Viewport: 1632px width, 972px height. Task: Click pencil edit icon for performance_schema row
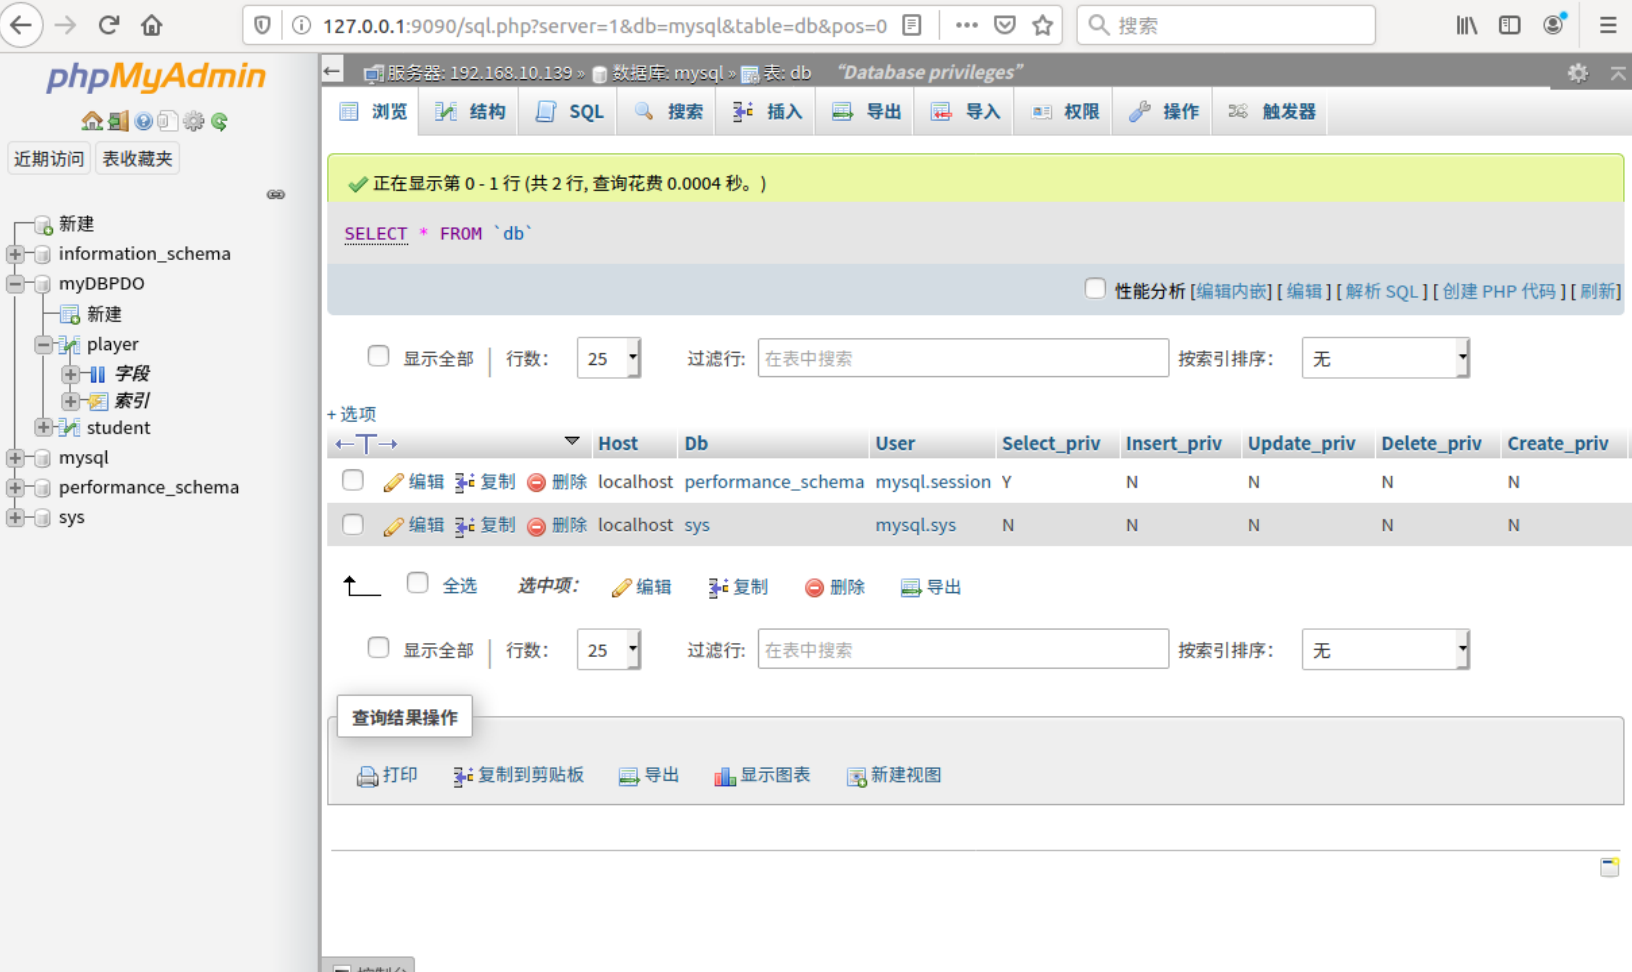[x=393, y=482]
